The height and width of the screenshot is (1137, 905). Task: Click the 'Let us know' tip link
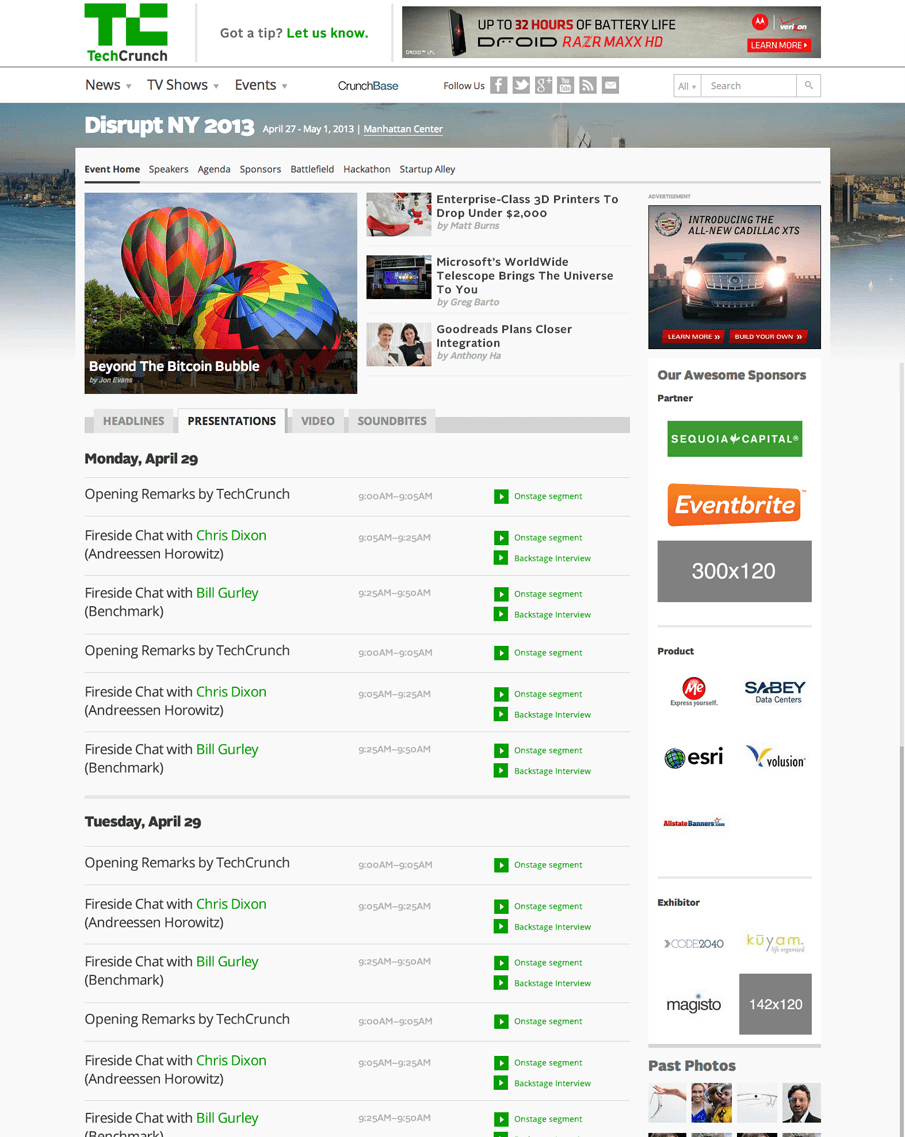pos(327,33)
